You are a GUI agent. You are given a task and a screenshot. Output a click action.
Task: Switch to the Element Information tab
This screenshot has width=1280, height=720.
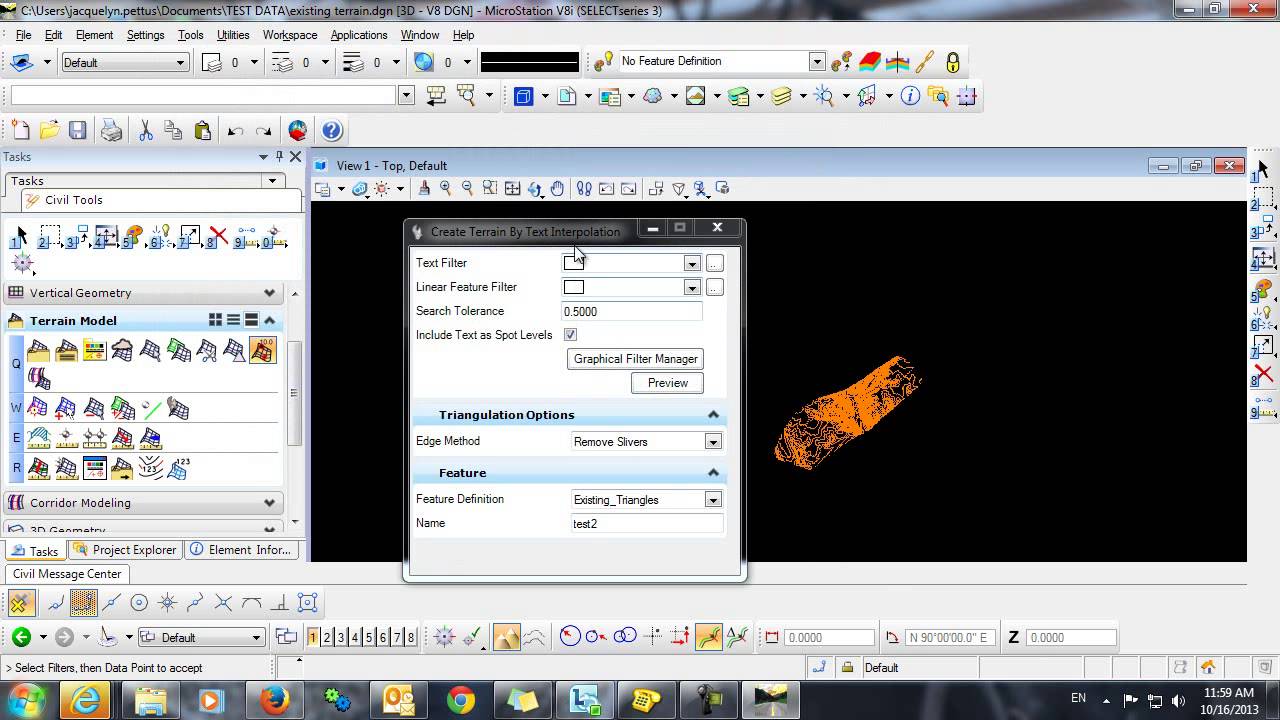tap(241, 550)
